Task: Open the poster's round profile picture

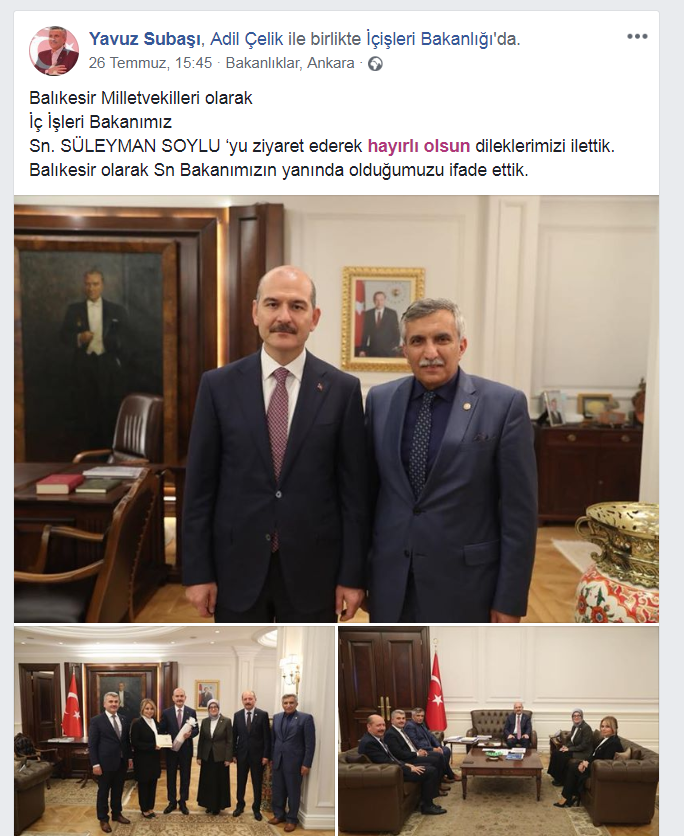Action: (54, 51)
